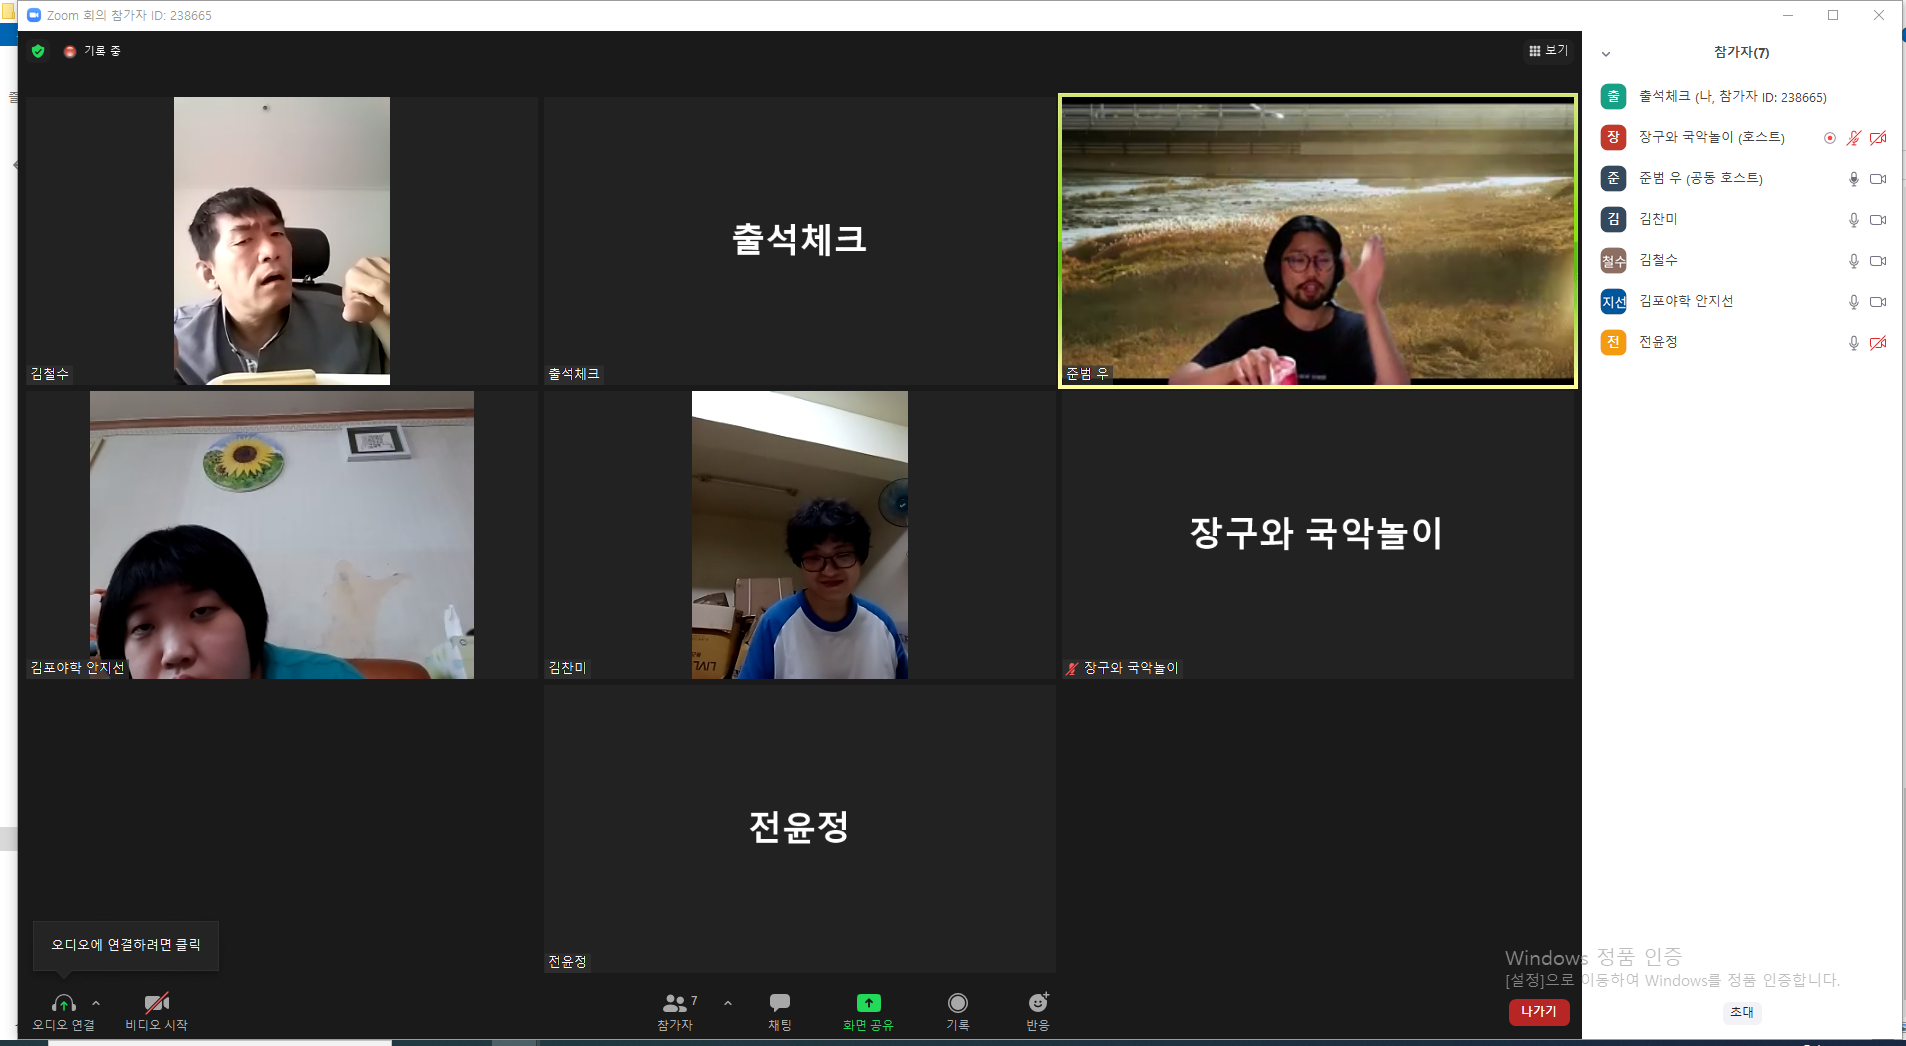Click recording dot icon beside 장구와 국악놀이 host

1829,138
